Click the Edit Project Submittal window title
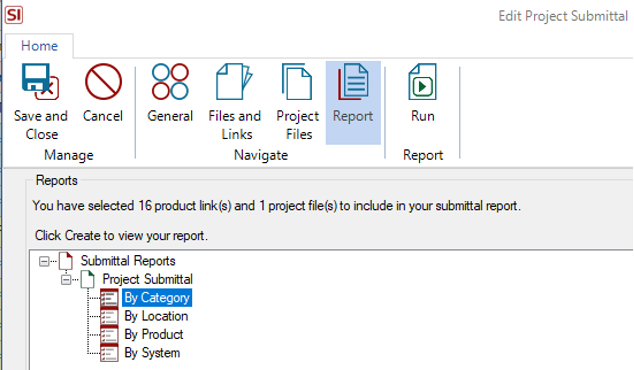This screenshot has width=634, height=370. tap(563, 16)
